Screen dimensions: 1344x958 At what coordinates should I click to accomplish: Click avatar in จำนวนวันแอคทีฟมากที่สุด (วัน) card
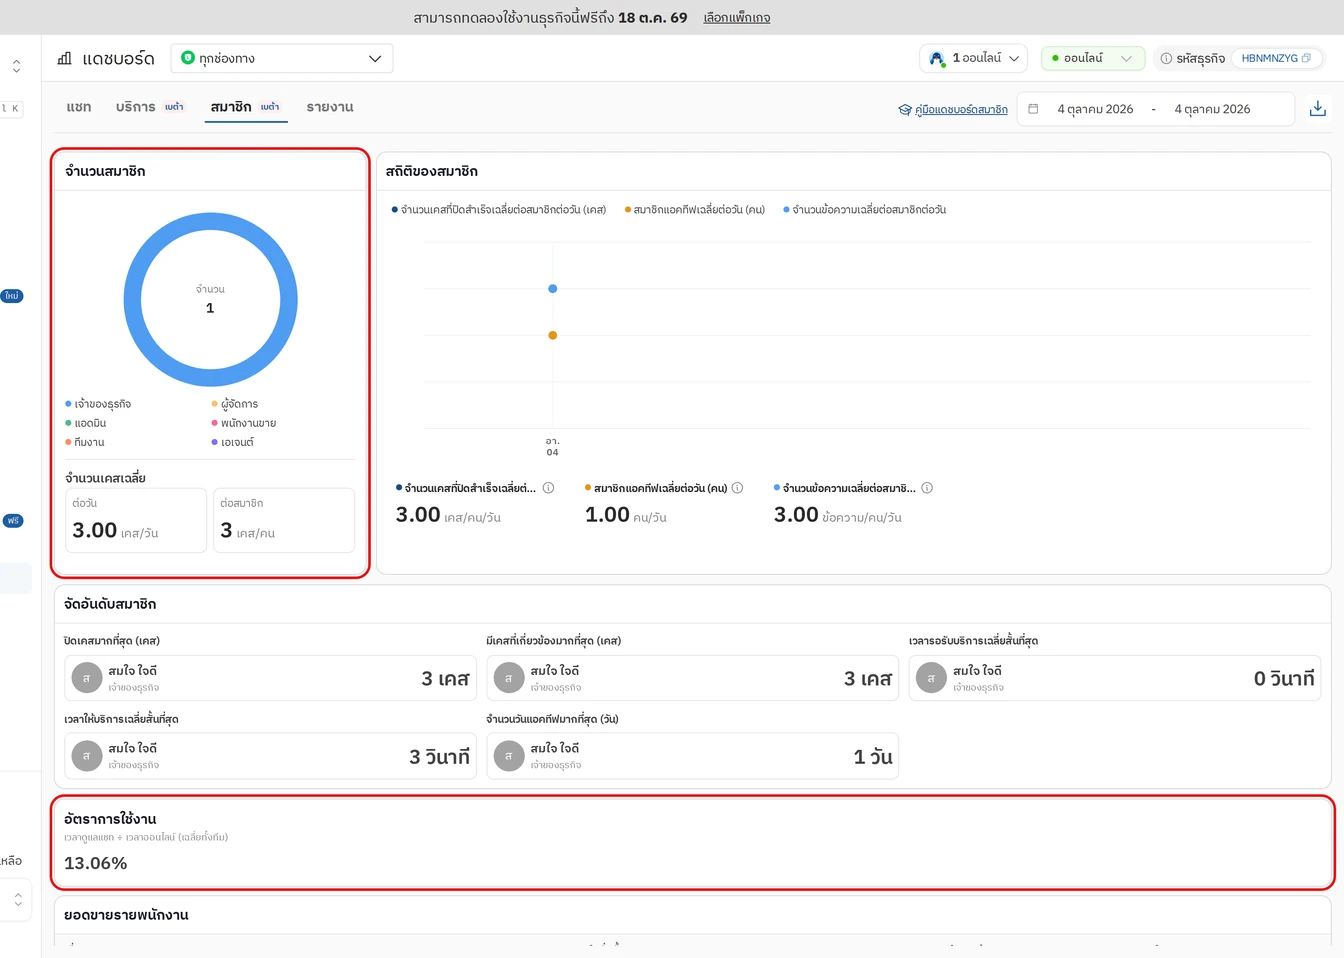pos(509,756)
